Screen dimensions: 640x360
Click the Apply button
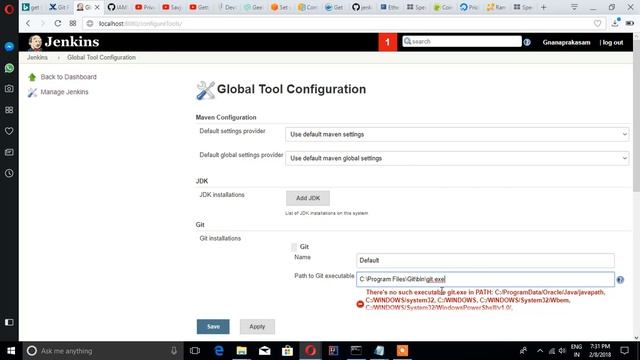pos(257,327)
